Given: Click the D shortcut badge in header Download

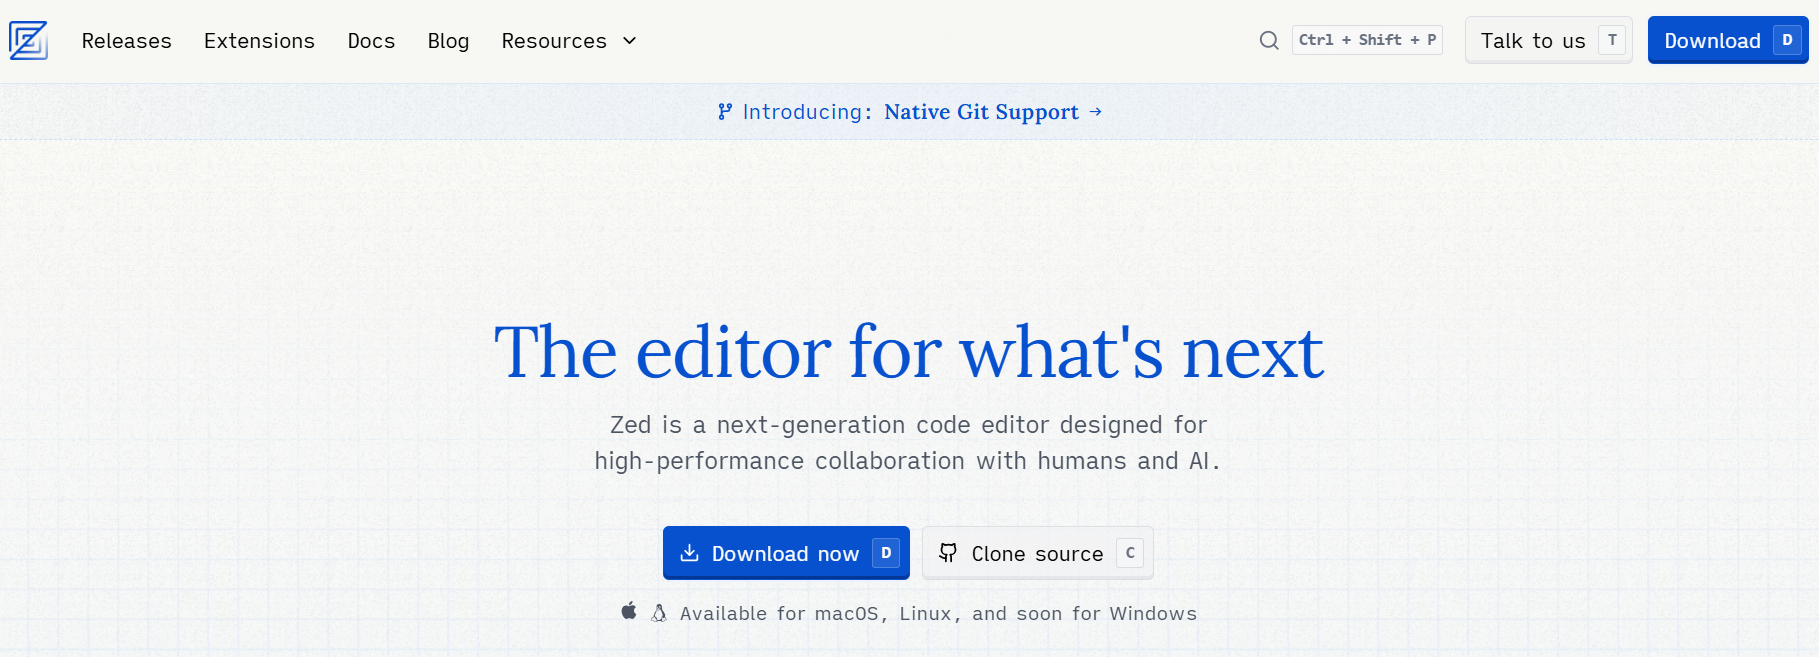Looking at the screenshot, I should coord(1787,40).
